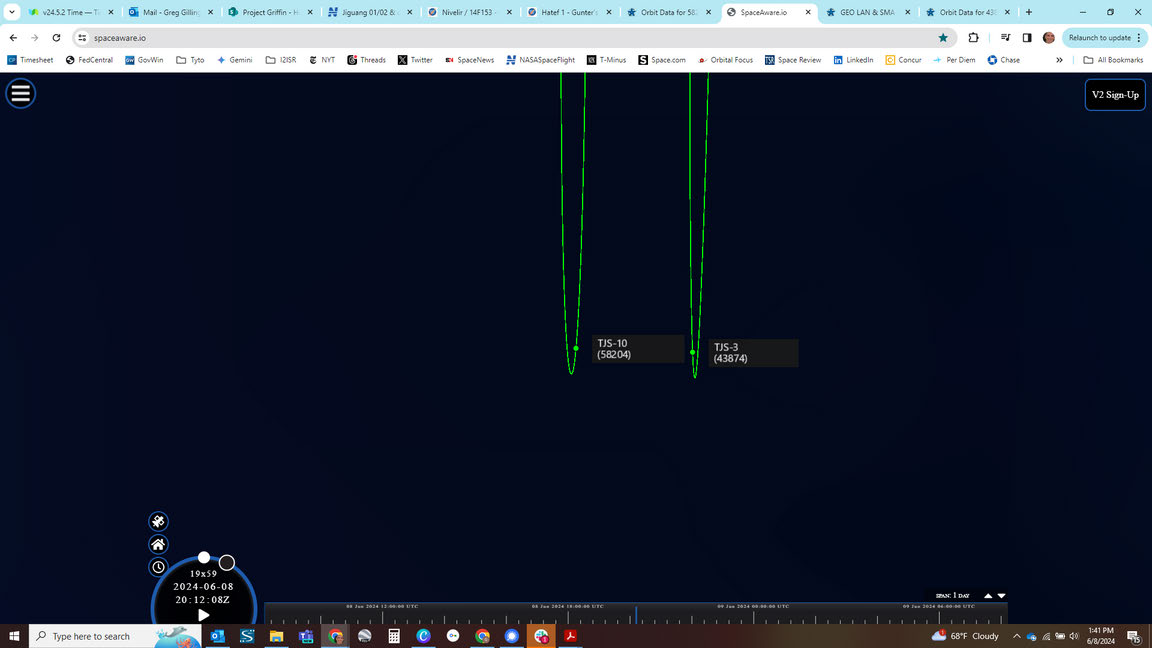The height and width of the screenshot is (648, 1152).
Task: Click the white knob on time dial
Action: (204, 558)
